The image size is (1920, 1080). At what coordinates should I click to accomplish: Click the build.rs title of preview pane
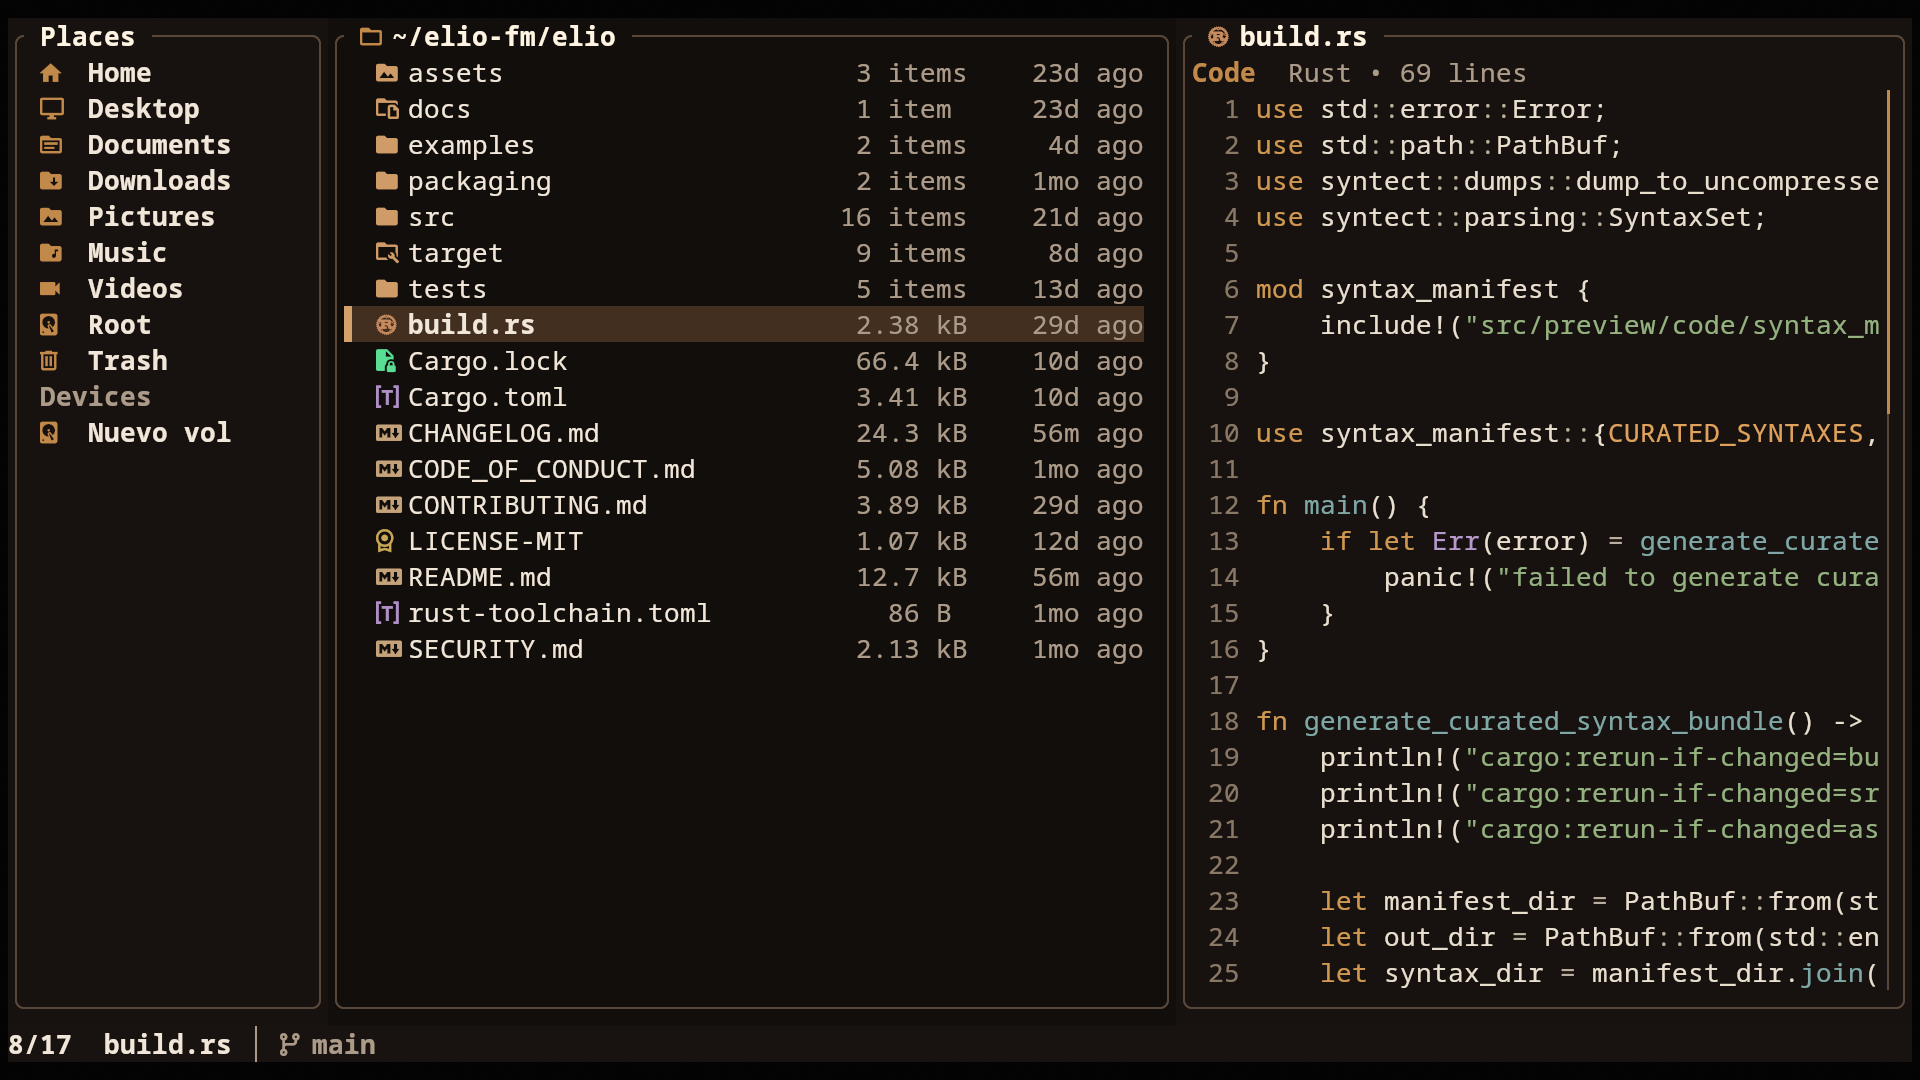coord(1303,37)
